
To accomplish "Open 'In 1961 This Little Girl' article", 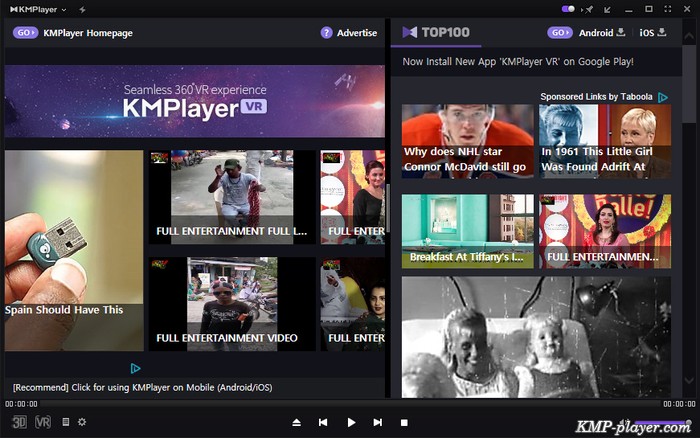I will [x=604, y=142].
